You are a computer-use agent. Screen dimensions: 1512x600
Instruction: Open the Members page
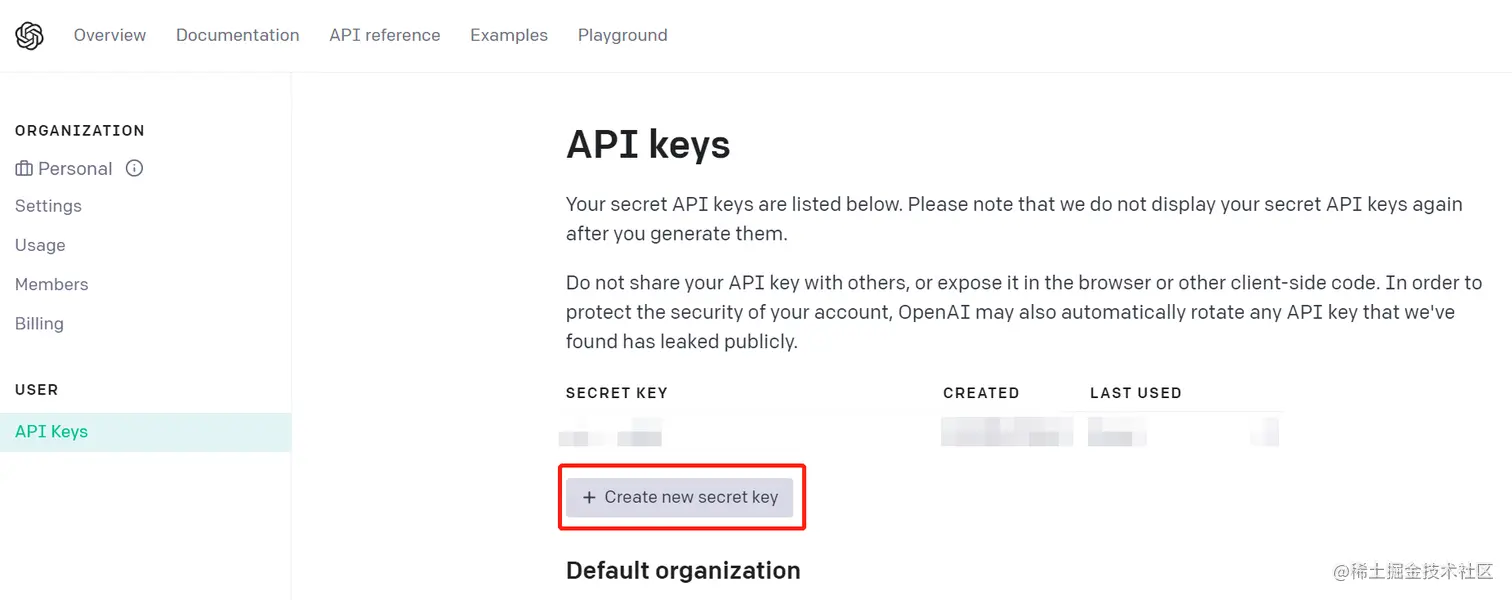(52, 284)
